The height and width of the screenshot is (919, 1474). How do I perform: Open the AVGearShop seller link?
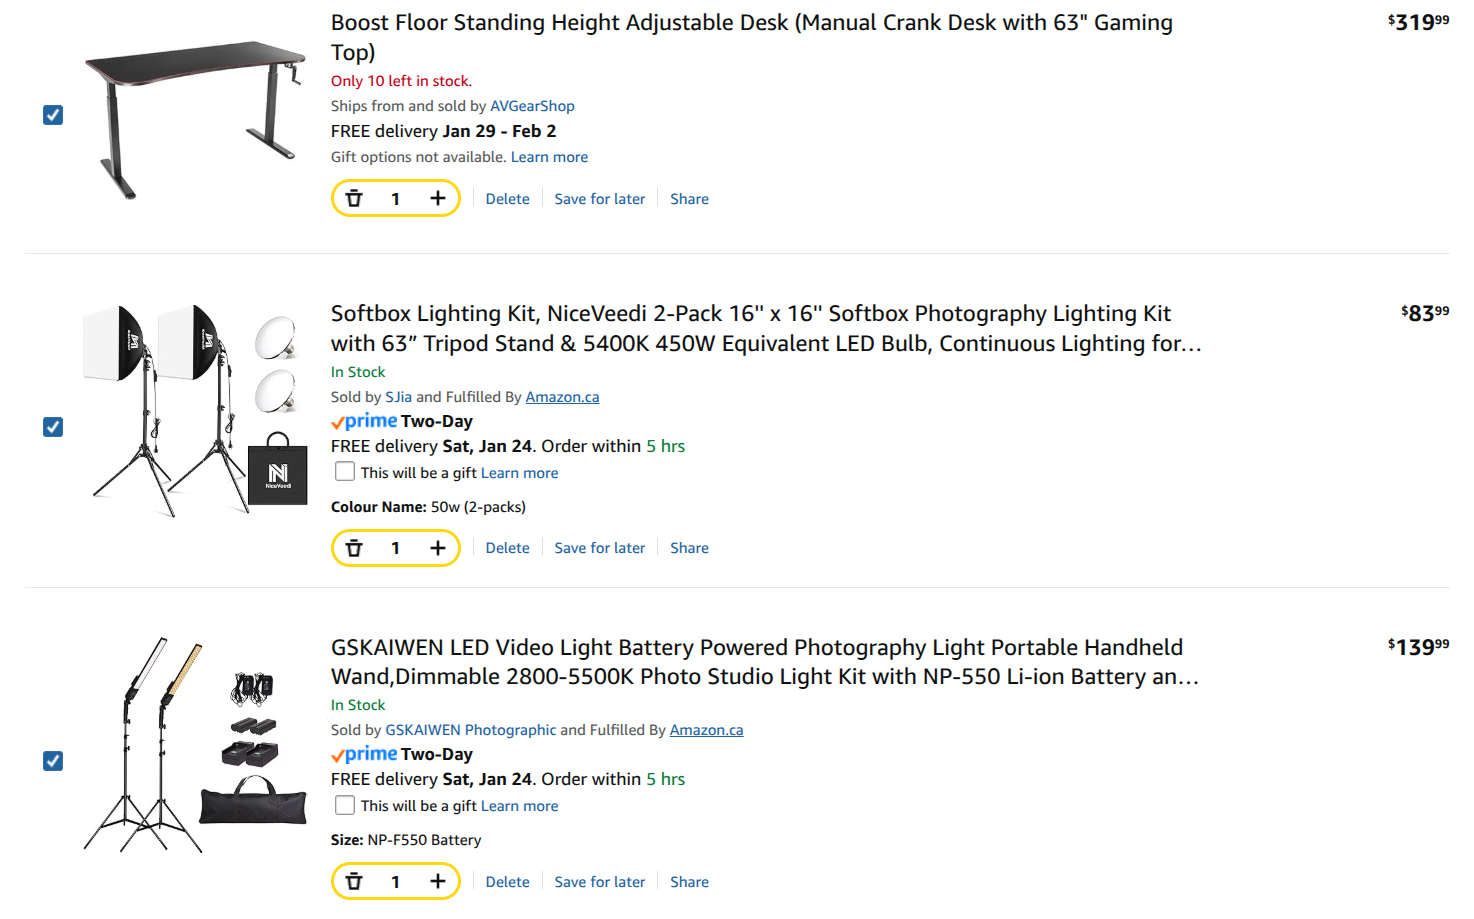(x=532, y=106)
